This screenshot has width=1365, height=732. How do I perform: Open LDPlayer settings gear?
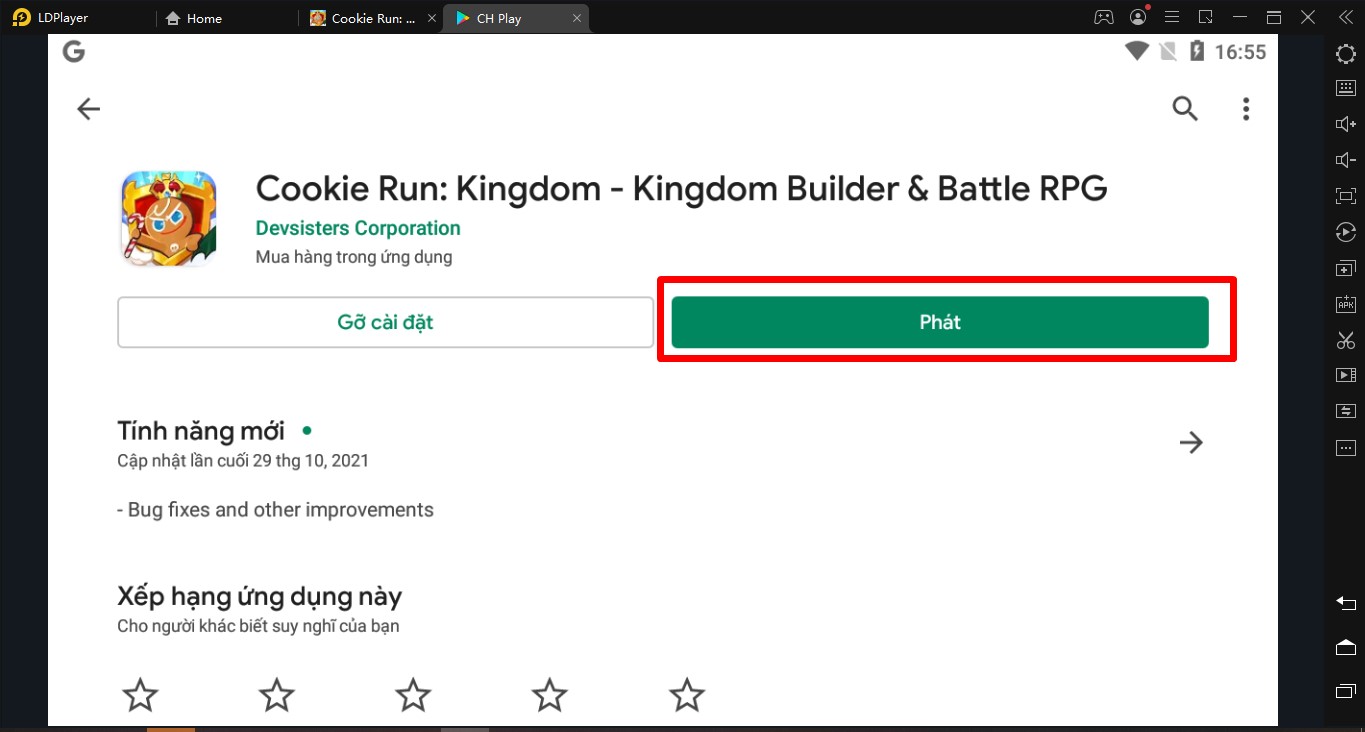coord(1346,54)
